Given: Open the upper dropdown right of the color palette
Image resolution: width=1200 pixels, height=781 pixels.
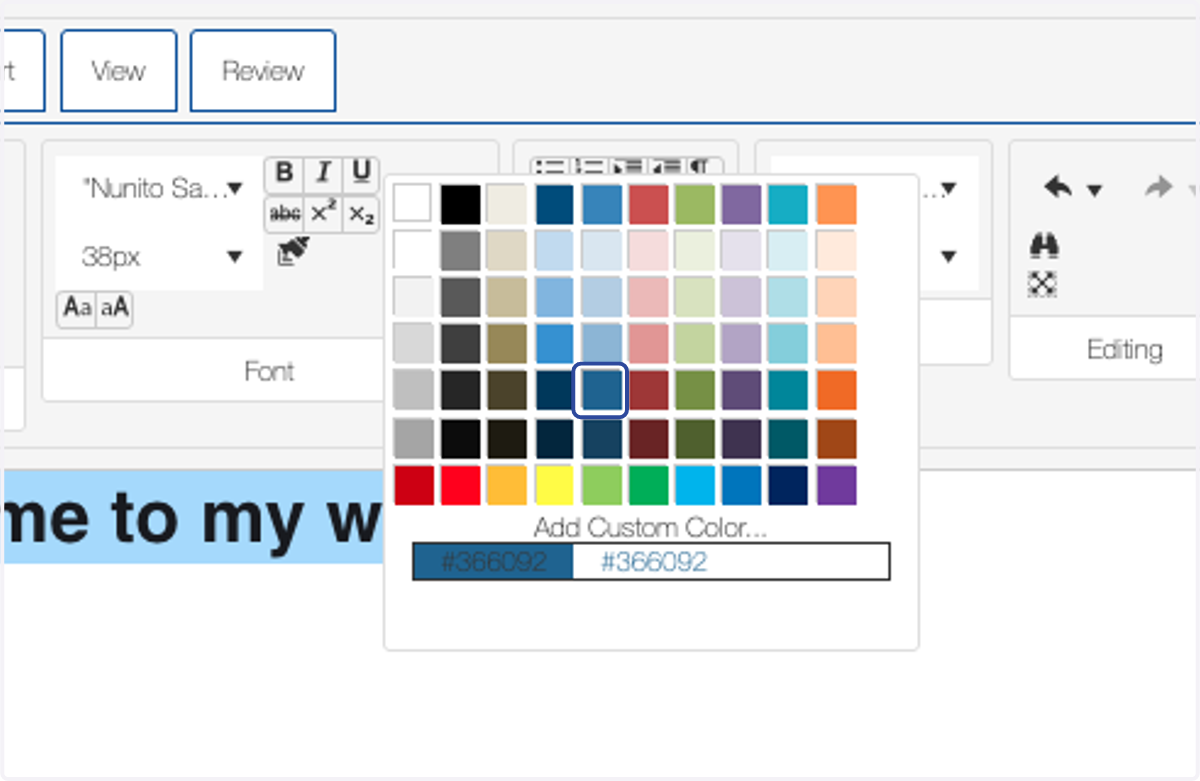Looking at the screenshot, I should click(948, 188).
